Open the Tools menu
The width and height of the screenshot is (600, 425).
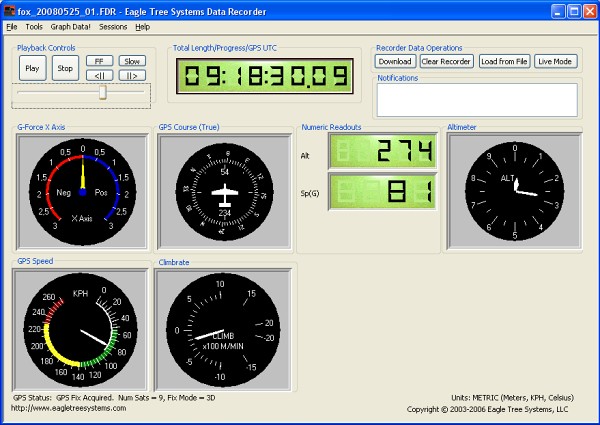34,26
